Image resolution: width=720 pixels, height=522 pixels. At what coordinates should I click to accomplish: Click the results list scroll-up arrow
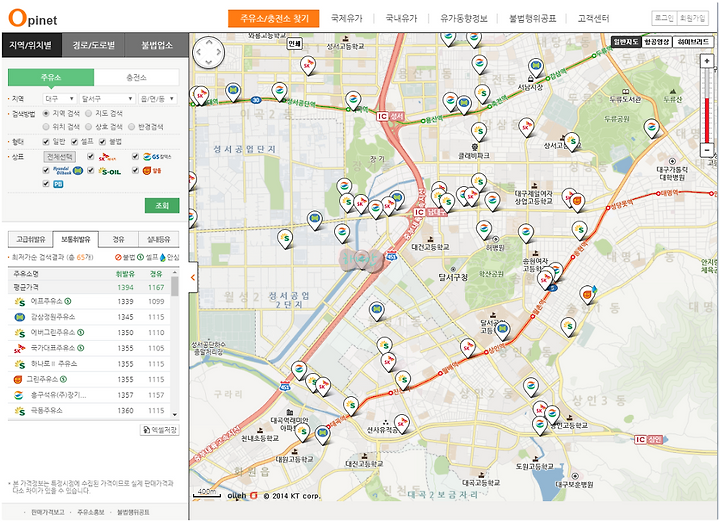click(174, 273)
